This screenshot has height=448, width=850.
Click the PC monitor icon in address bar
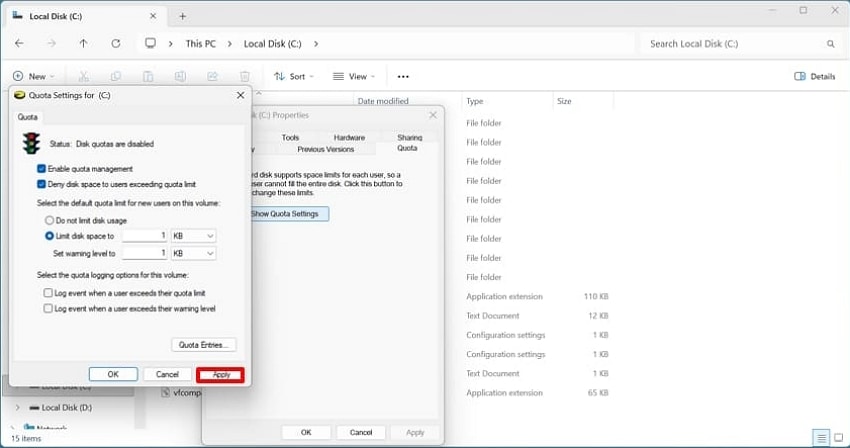tap(150, 43)
